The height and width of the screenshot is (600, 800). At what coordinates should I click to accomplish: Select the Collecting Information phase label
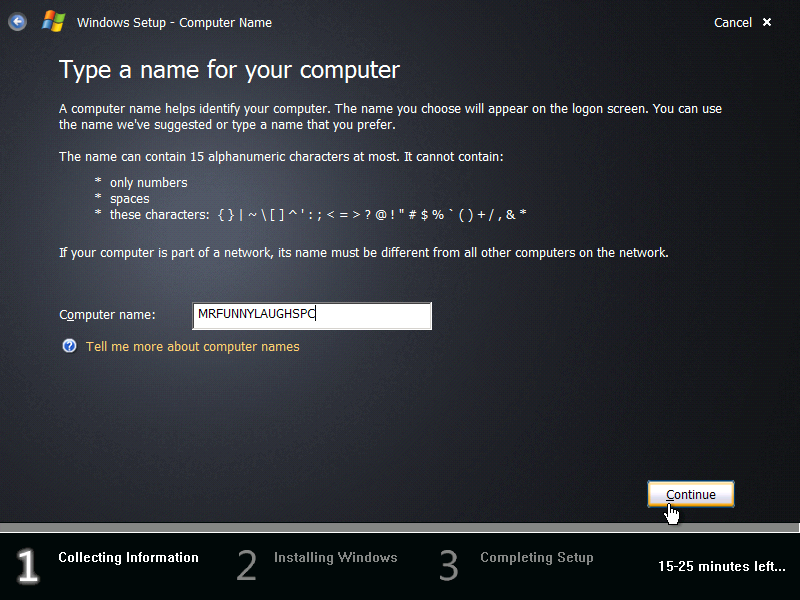128,558
